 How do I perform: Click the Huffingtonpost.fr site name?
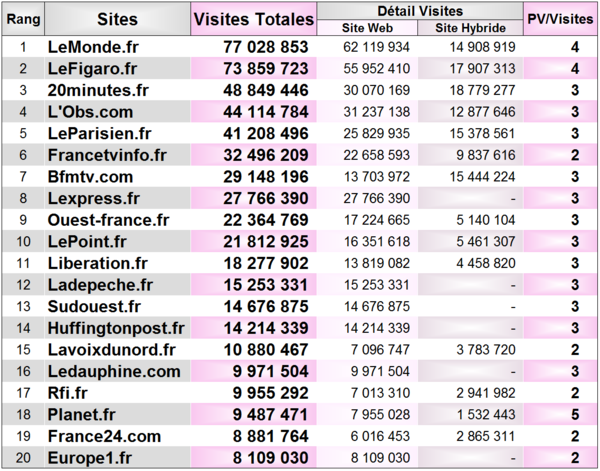pos(116,328)
